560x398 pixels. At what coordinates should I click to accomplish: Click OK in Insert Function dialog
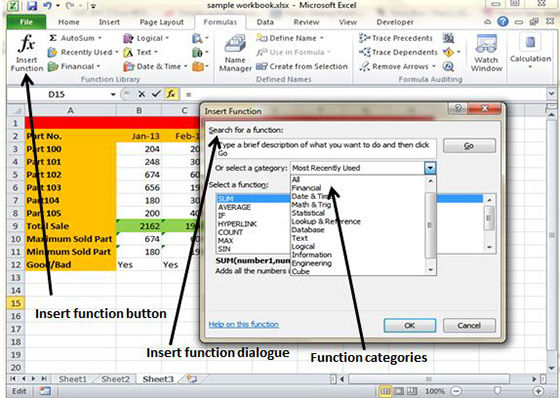tap(410, 325)
